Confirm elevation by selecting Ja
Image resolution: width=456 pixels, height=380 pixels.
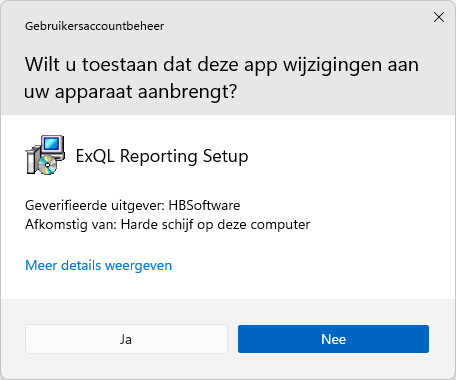coord(126,339)
